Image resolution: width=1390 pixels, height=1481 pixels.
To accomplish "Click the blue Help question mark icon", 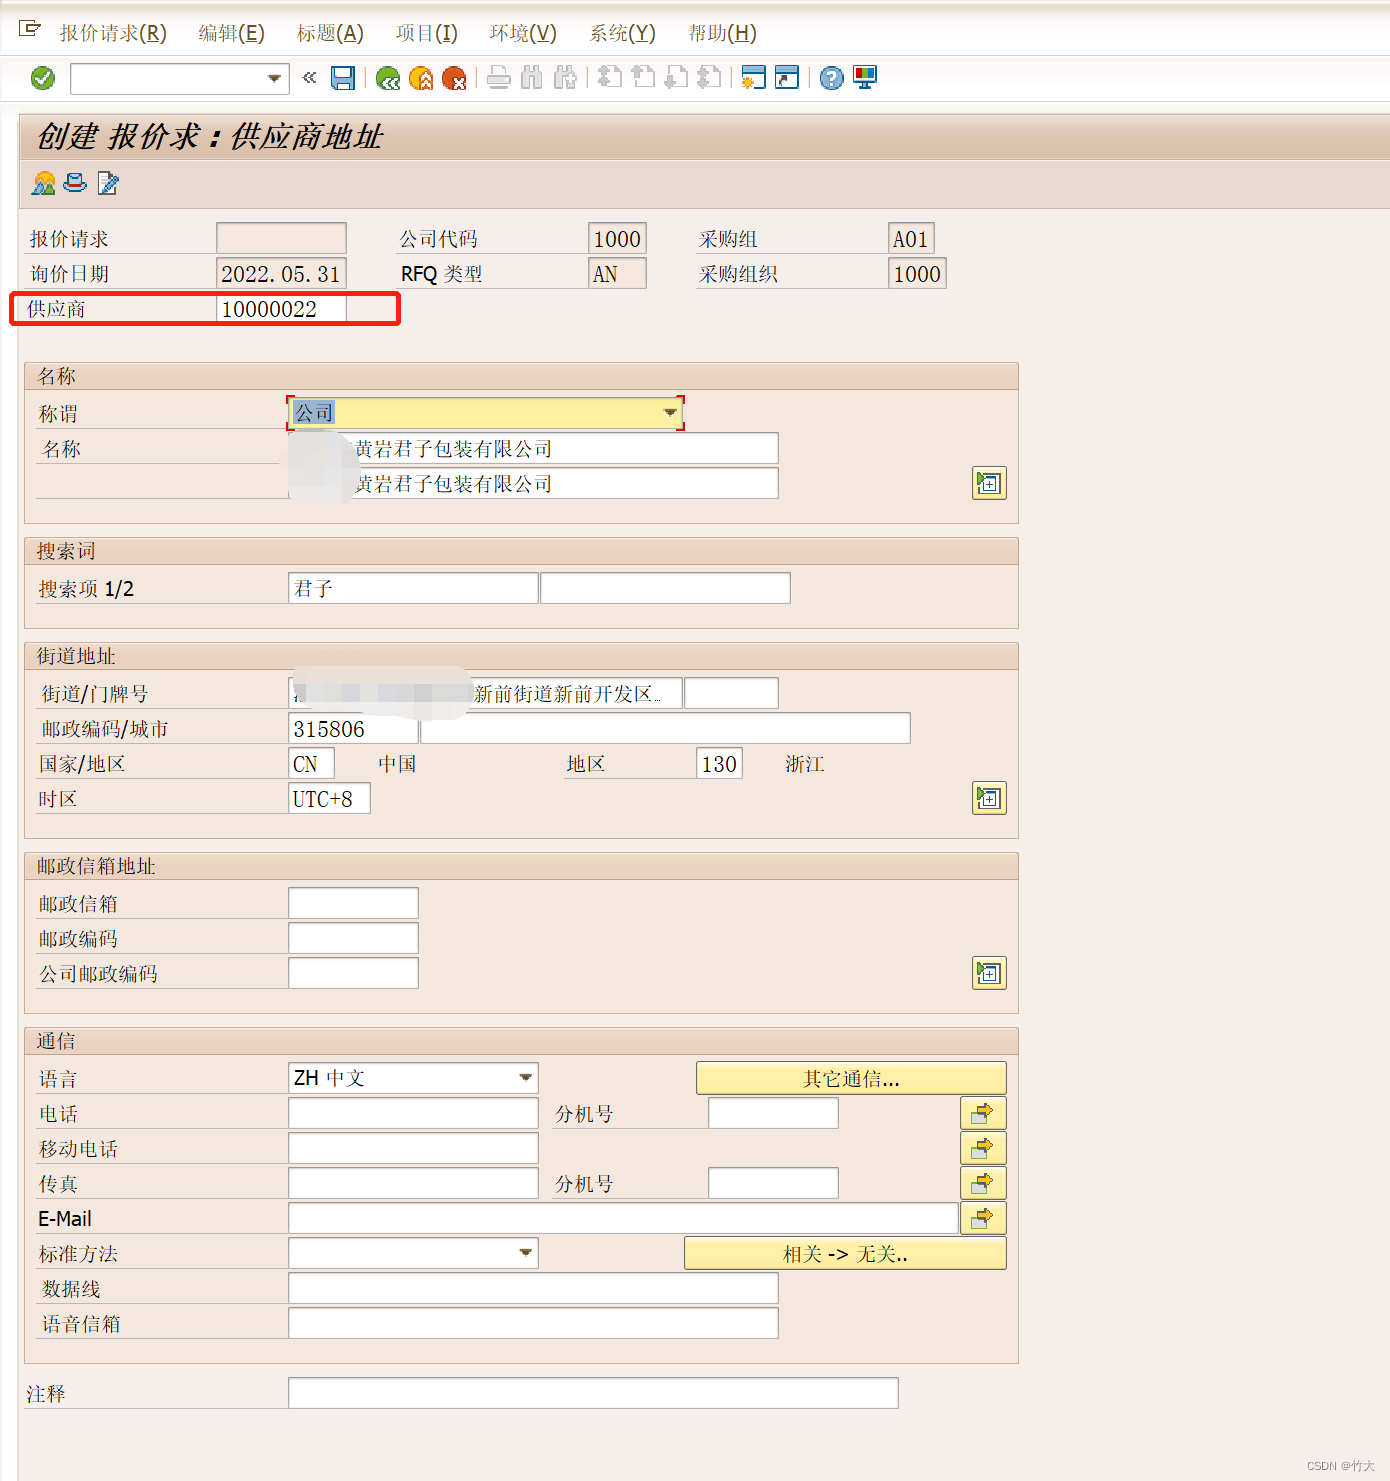I will click(x=832, y=78).
